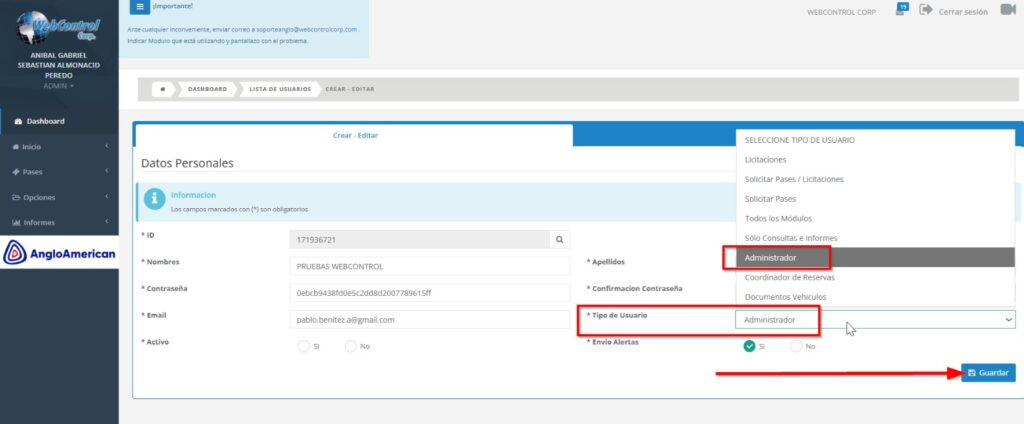
Task: Open the Crear - Editar tab
Action: [x=354, y=135]
